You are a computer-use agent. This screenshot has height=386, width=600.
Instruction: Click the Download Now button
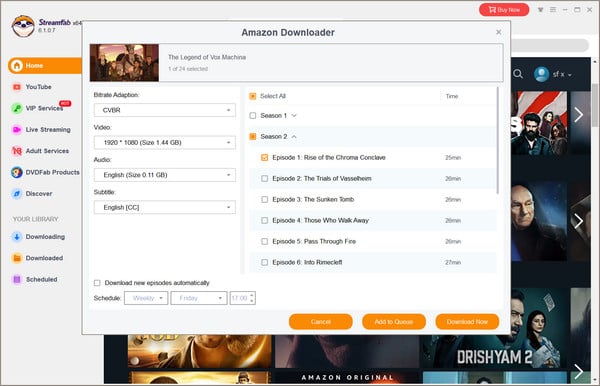pos(467,322)
